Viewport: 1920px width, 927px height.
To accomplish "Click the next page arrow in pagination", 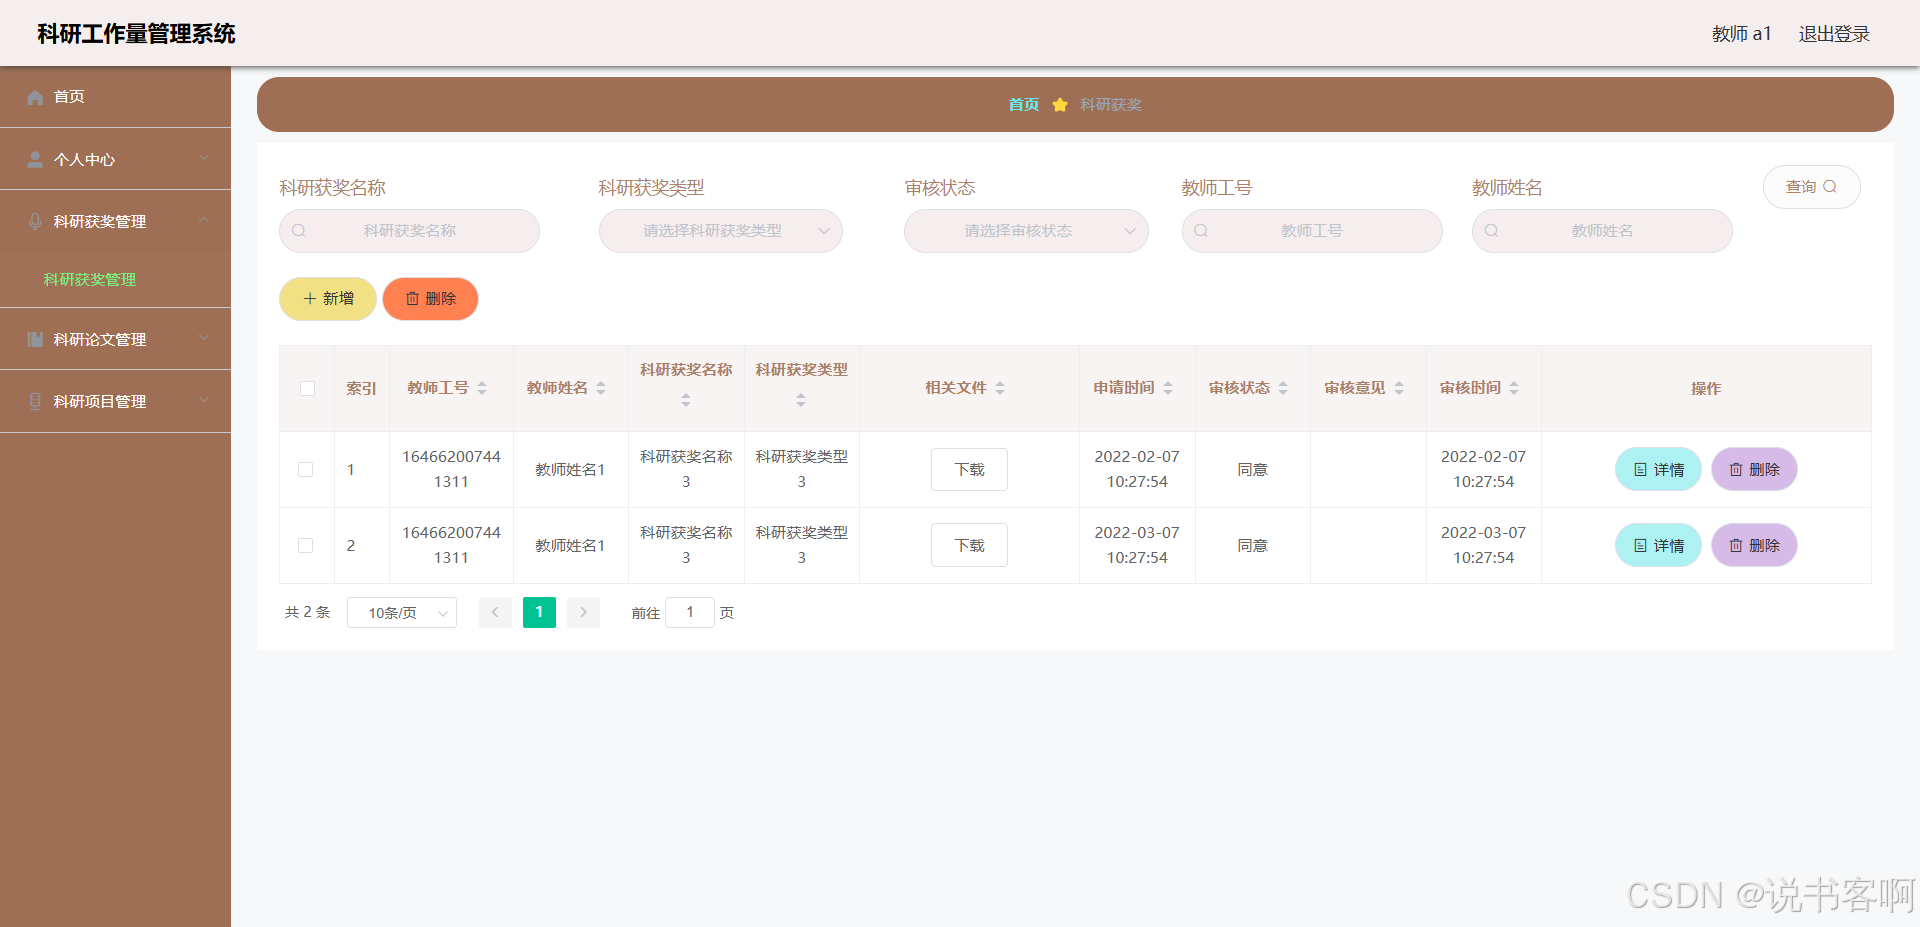I will (583, 612).
